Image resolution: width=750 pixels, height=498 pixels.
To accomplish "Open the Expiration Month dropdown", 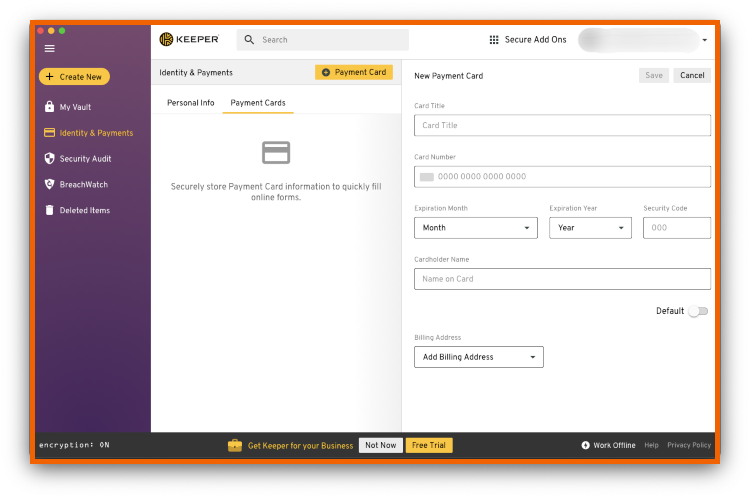I will coord(476,228).
